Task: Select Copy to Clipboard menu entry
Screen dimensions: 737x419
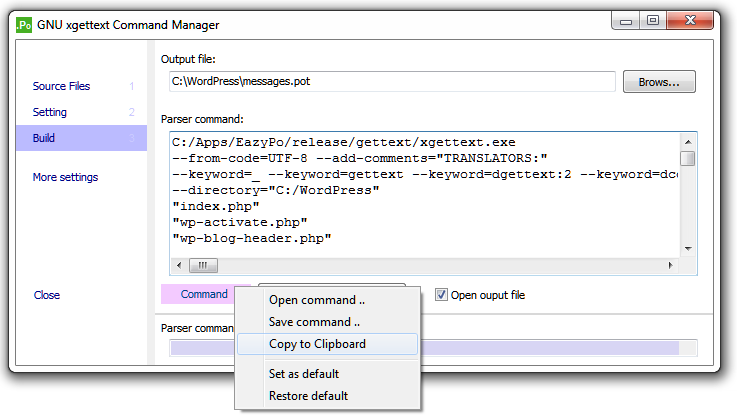Action: click(327, 344)
